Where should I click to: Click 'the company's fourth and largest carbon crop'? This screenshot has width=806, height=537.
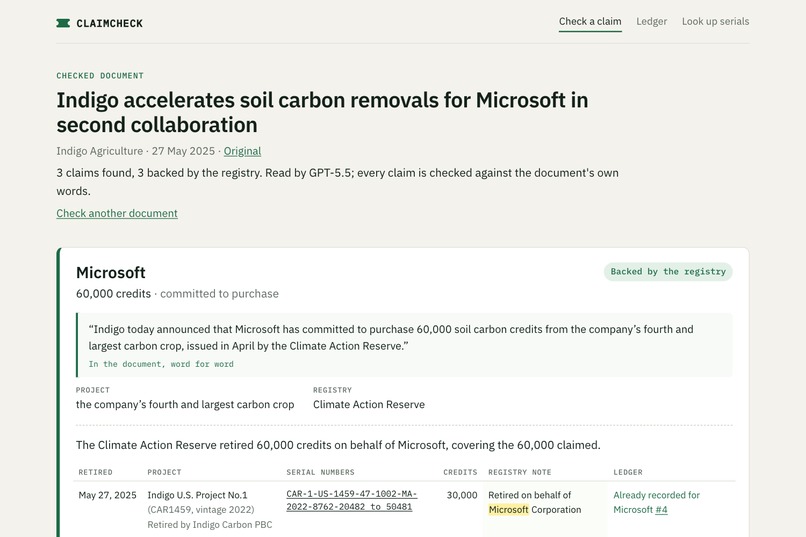coord(185,404)
